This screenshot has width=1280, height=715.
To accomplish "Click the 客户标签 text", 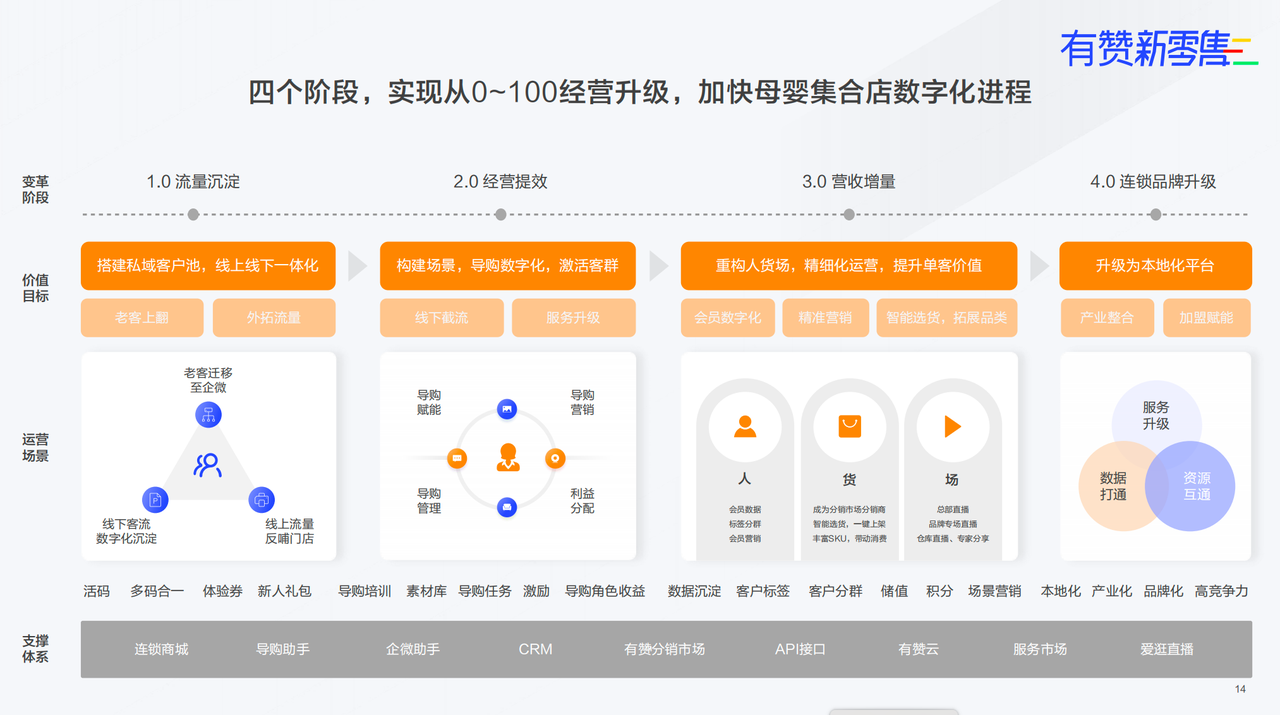I will (763, 591).
